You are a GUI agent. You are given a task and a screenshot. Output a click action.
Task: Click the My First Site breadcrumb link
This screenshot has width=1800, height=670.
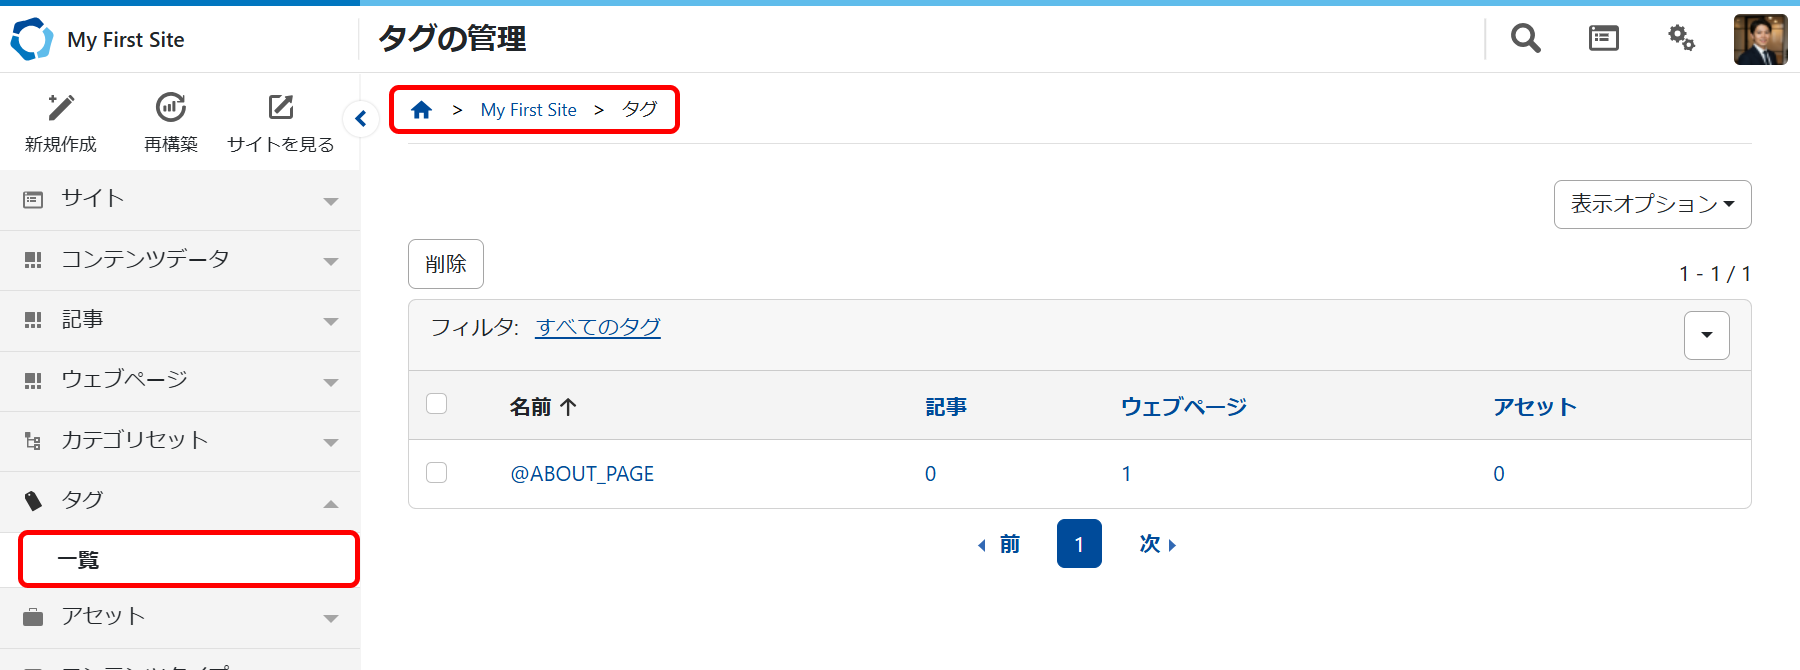[x=528, y=109]
